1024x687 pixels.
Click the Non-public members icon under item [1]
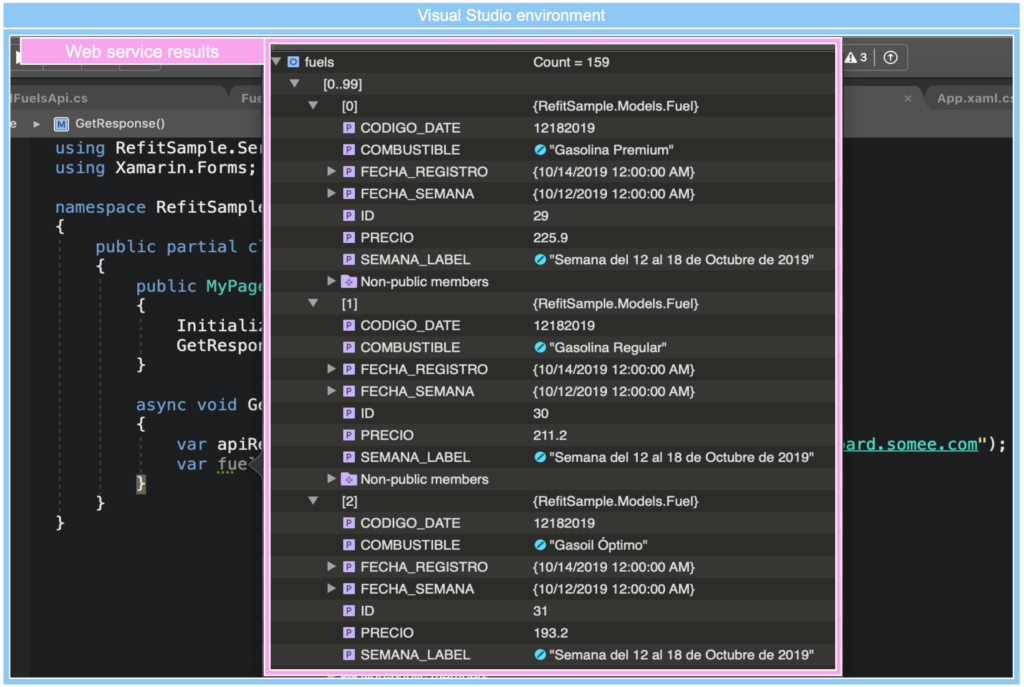click(x=349, y=479)
